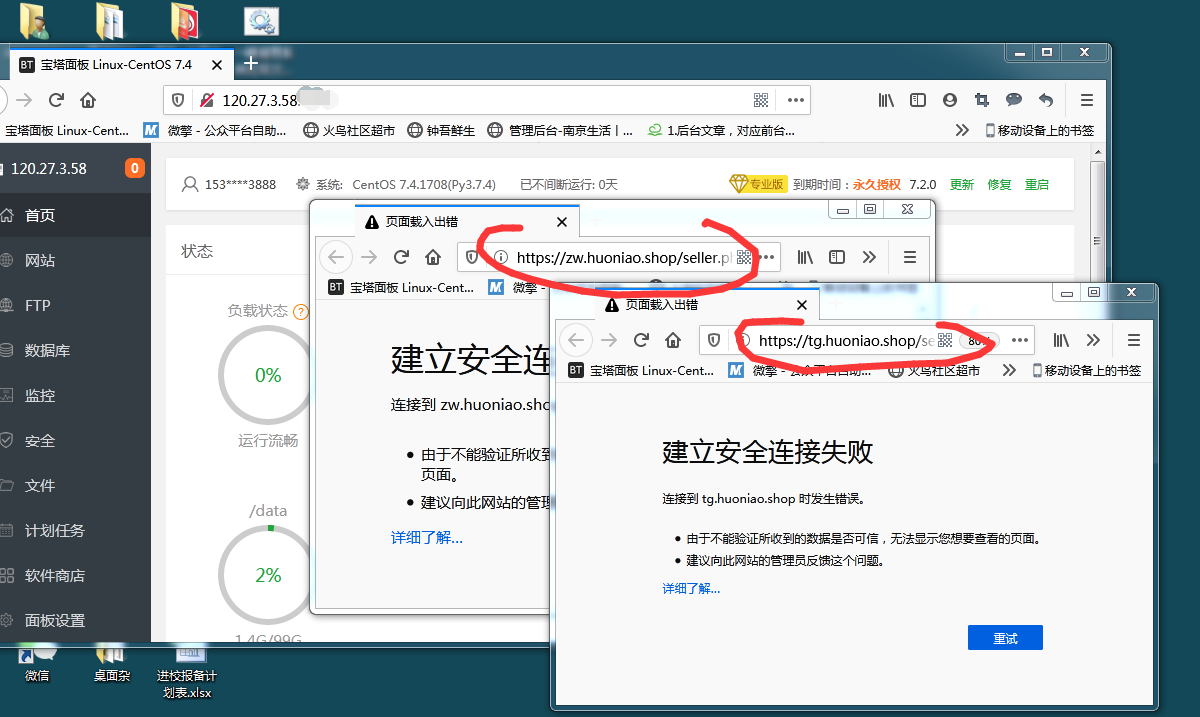Open the page actions ••• menu

click(x=796, y=100)
